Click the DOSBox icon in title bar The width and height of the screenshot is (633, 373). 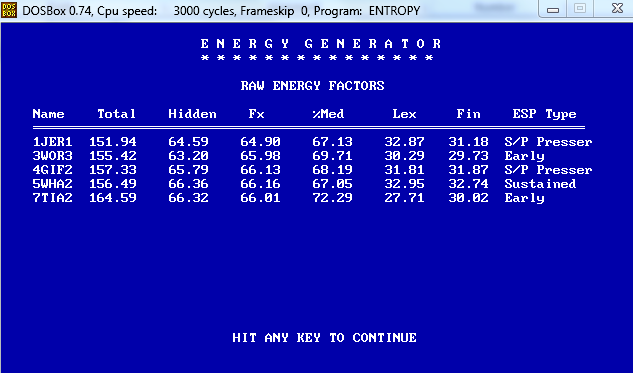pos(9,10)
